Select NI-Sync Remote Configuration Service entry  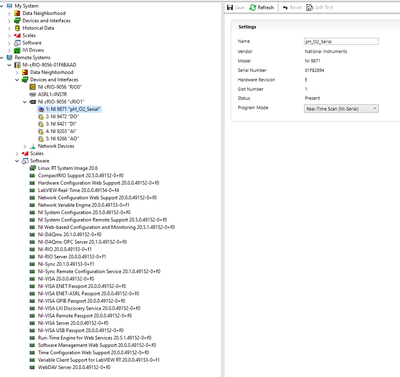tap(99, 271)
